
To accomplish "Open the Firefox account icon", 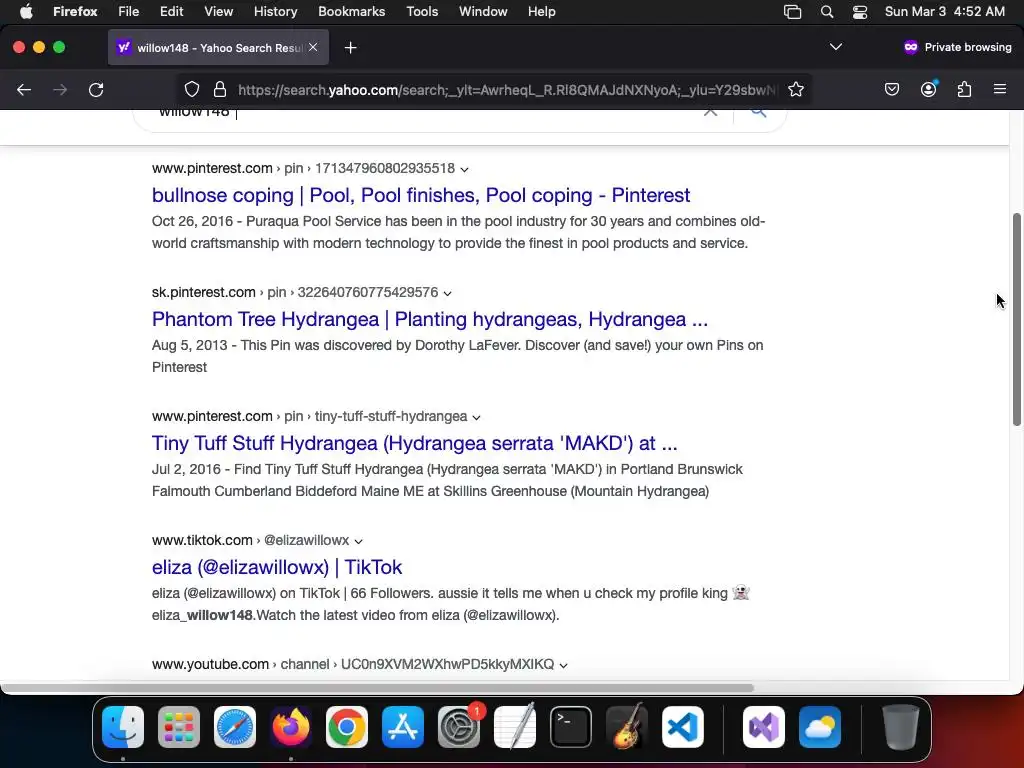I will 928,89.
